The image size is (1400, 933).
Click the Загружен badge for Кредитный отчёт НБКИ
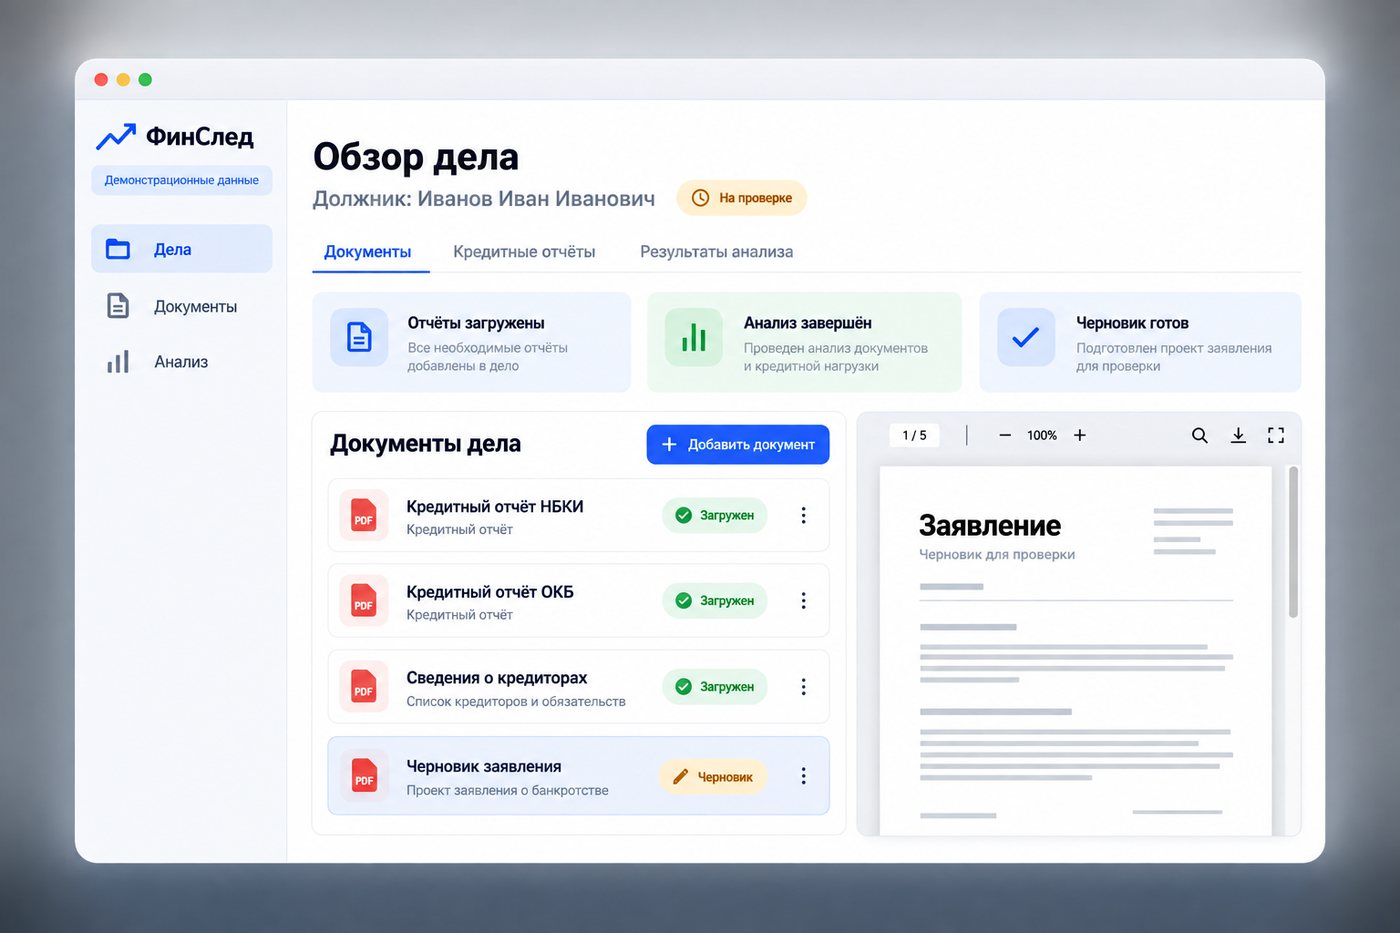[x=714, y=515]
